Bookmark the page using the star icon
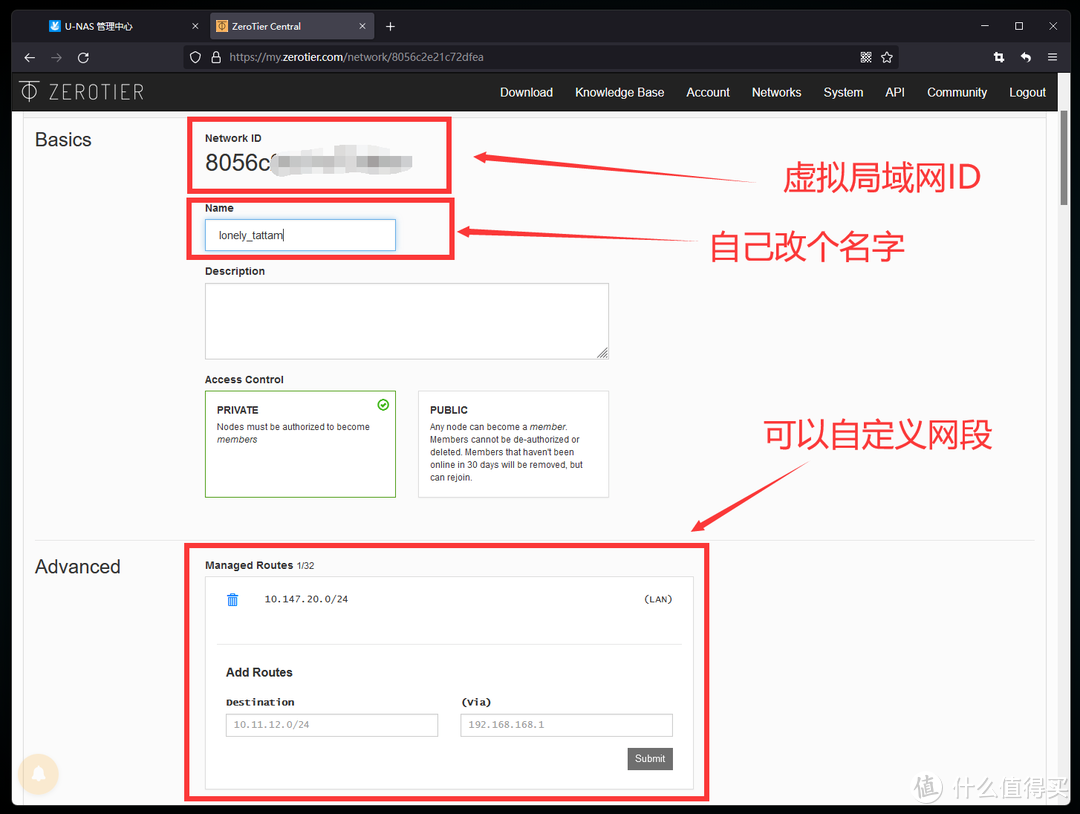Viewport: 1080px width, 814px height. coord(887,57)
